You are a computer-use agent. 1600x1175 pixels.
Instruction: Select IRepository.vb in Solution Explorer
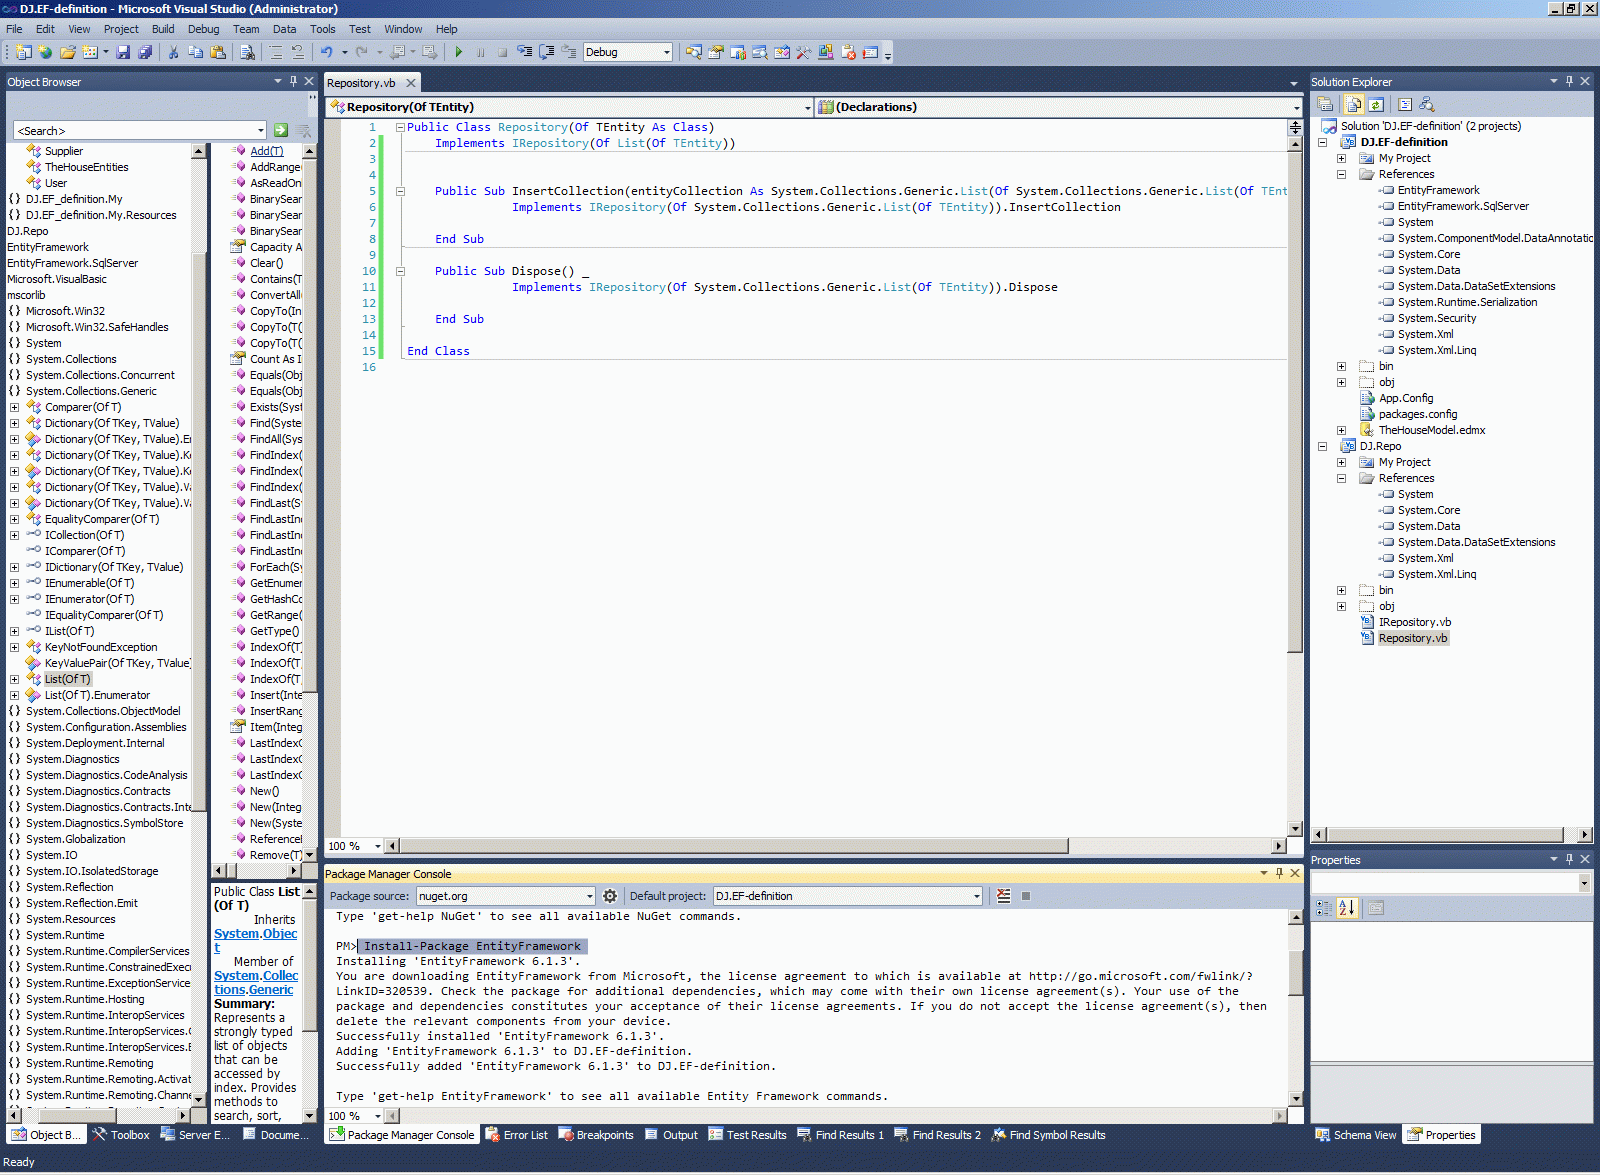(1414, 622)
